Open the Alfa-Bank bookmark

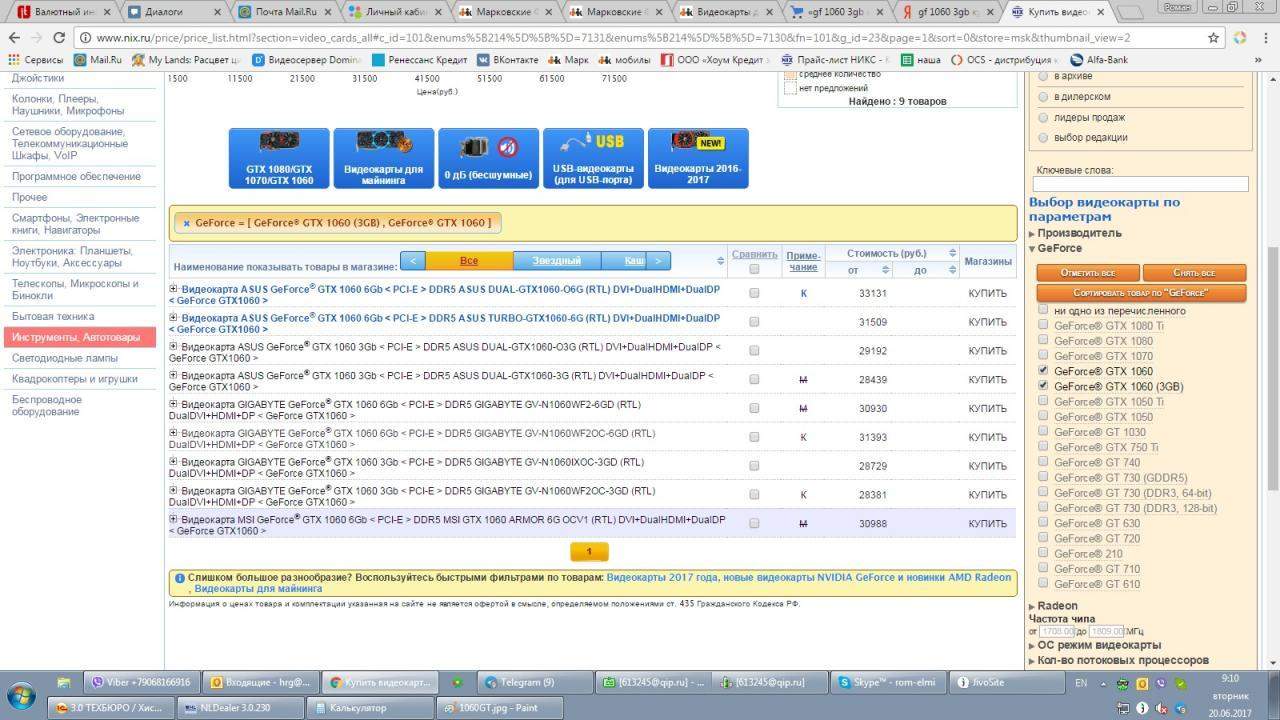[1099, 60]
